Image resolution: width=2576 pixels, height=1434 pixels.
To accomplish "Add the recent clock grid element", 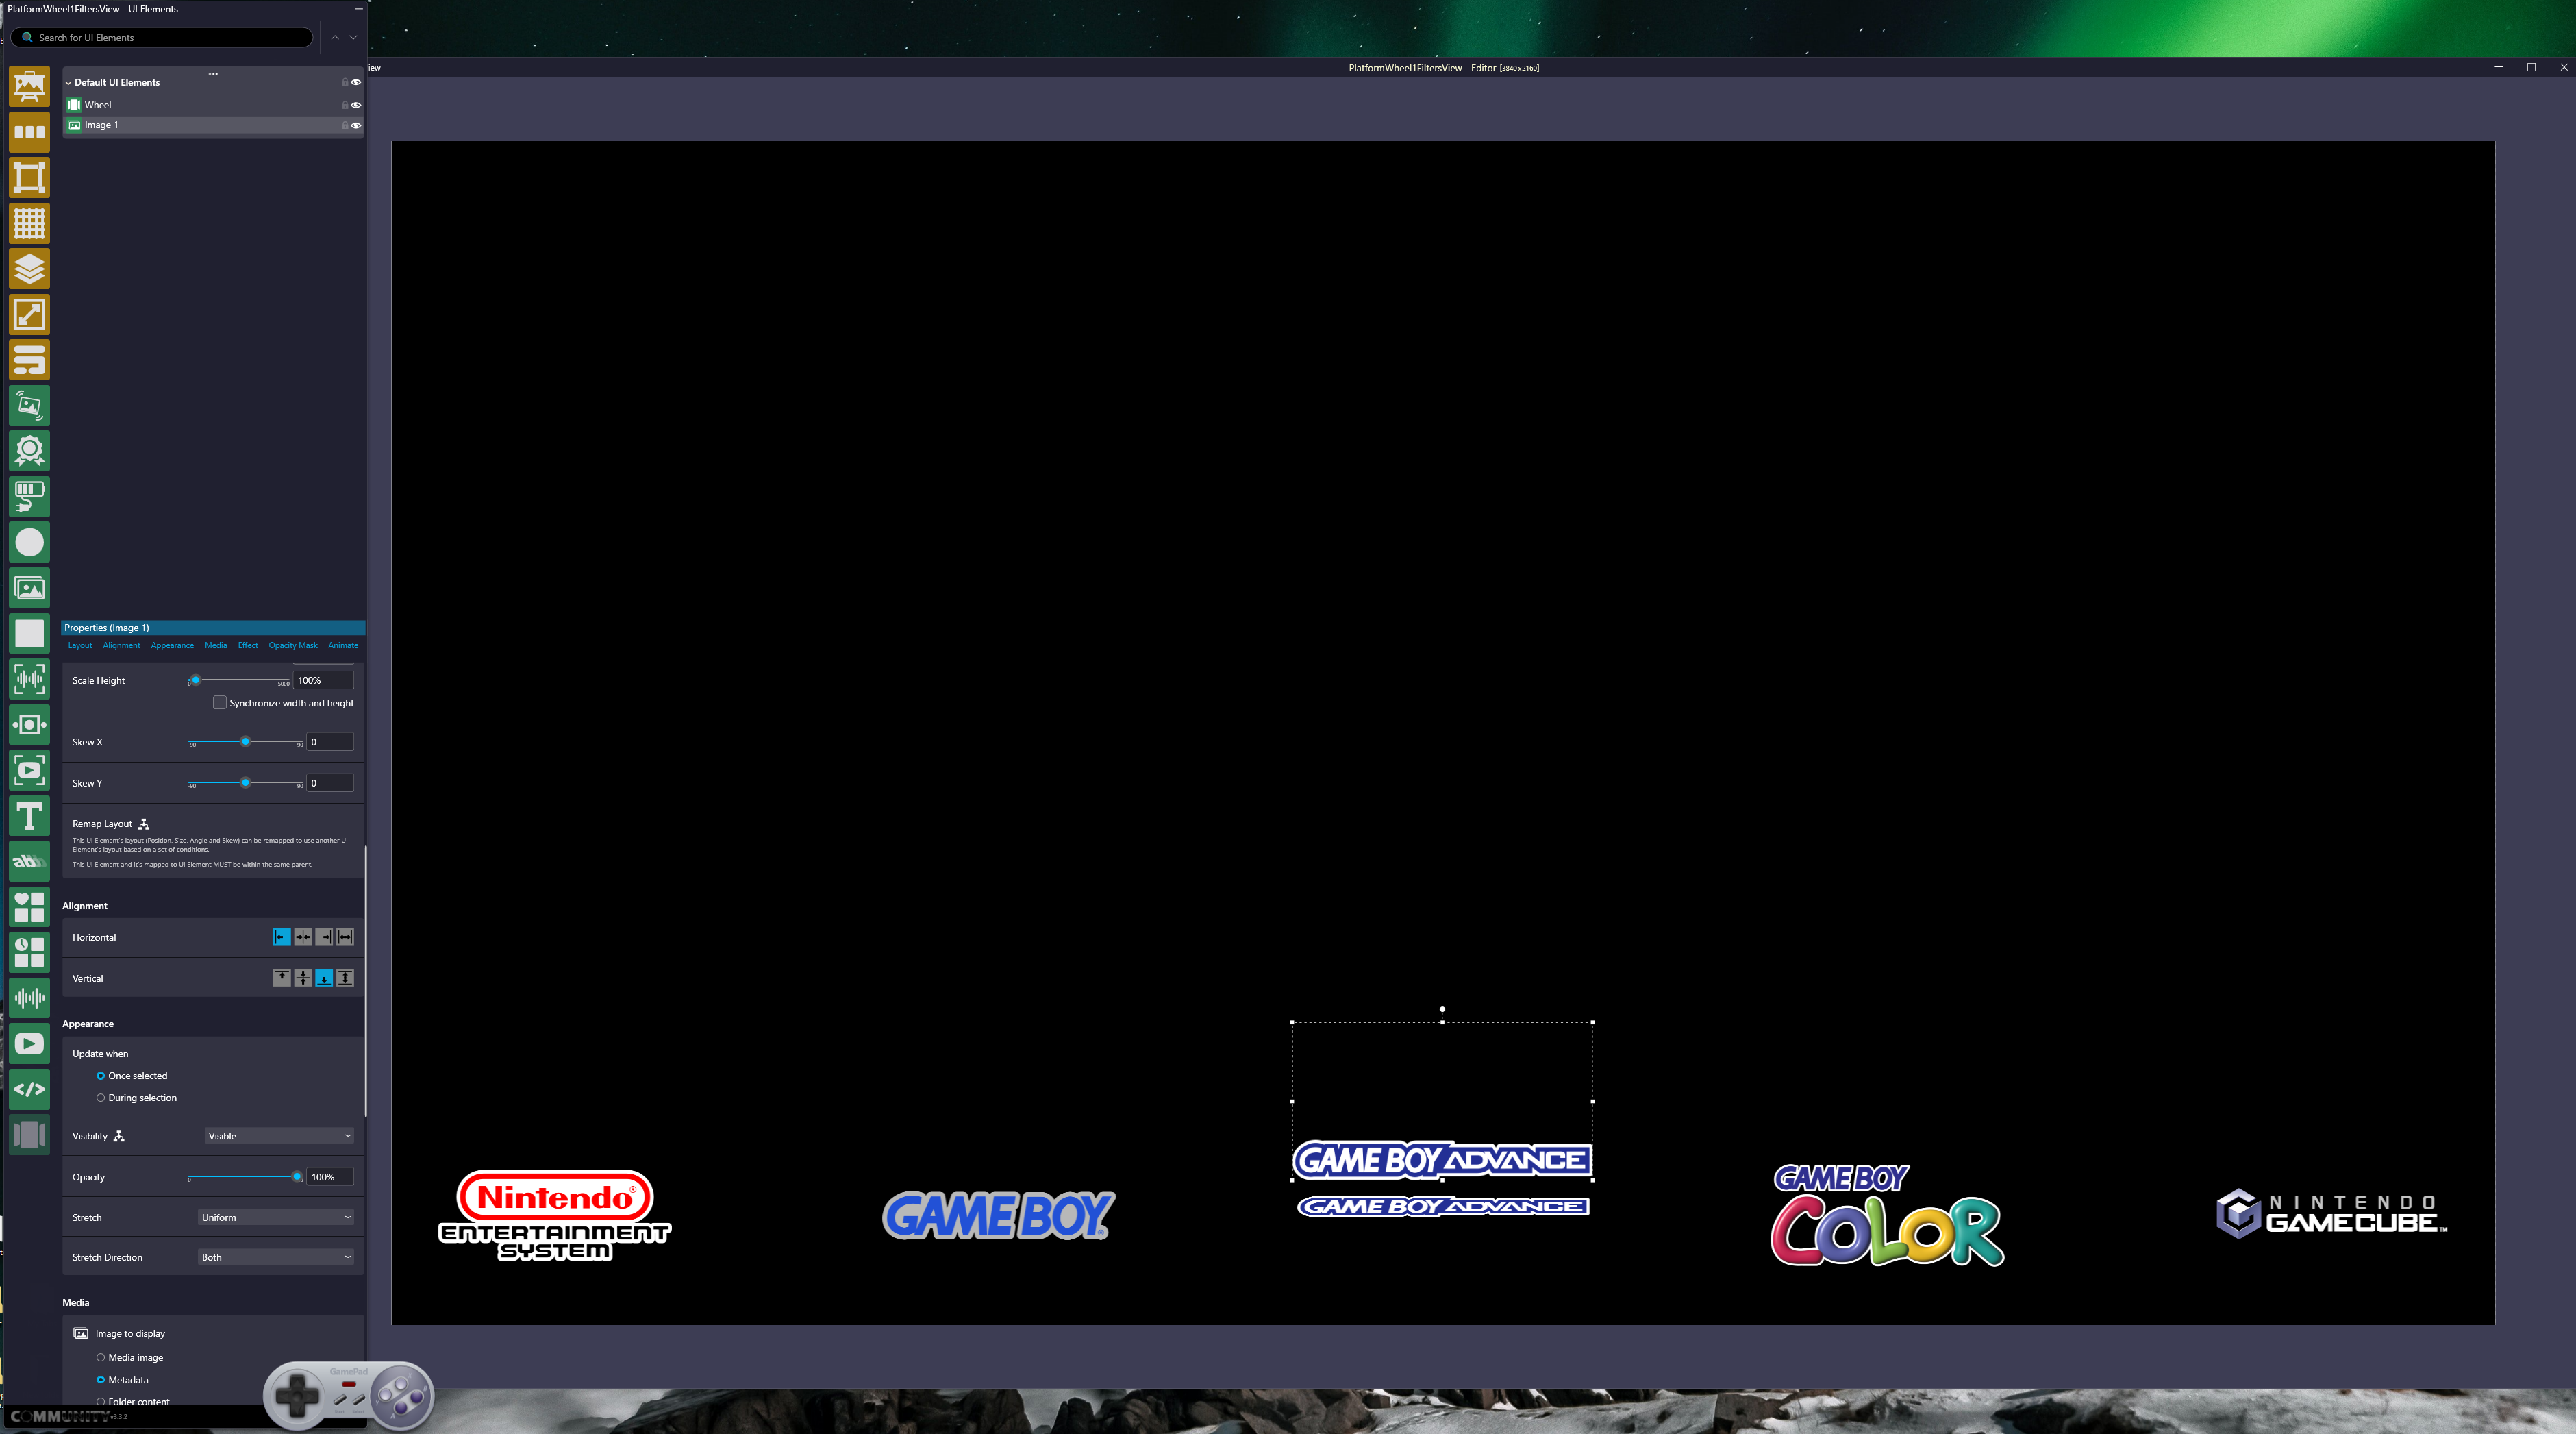I will [x=29, y=952].
